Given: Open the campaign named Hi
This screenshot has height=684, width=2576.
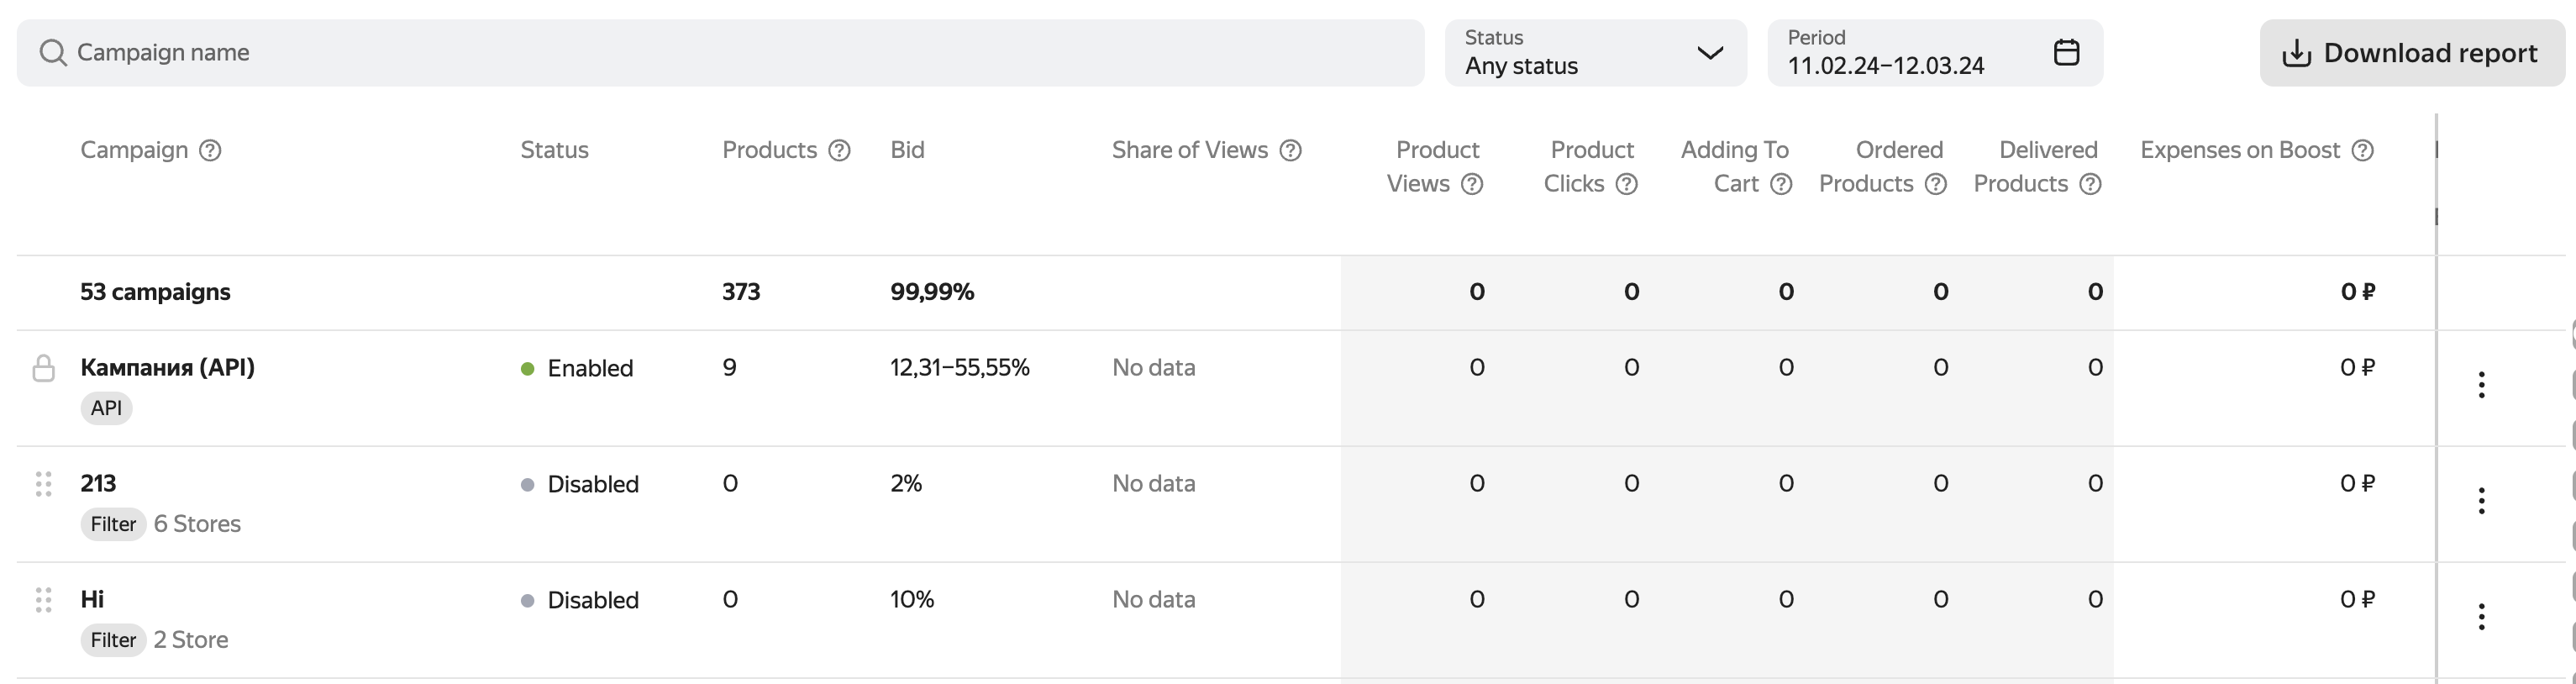Looking at the screenshot, I should pyautogui.click(x=92, y=599).
